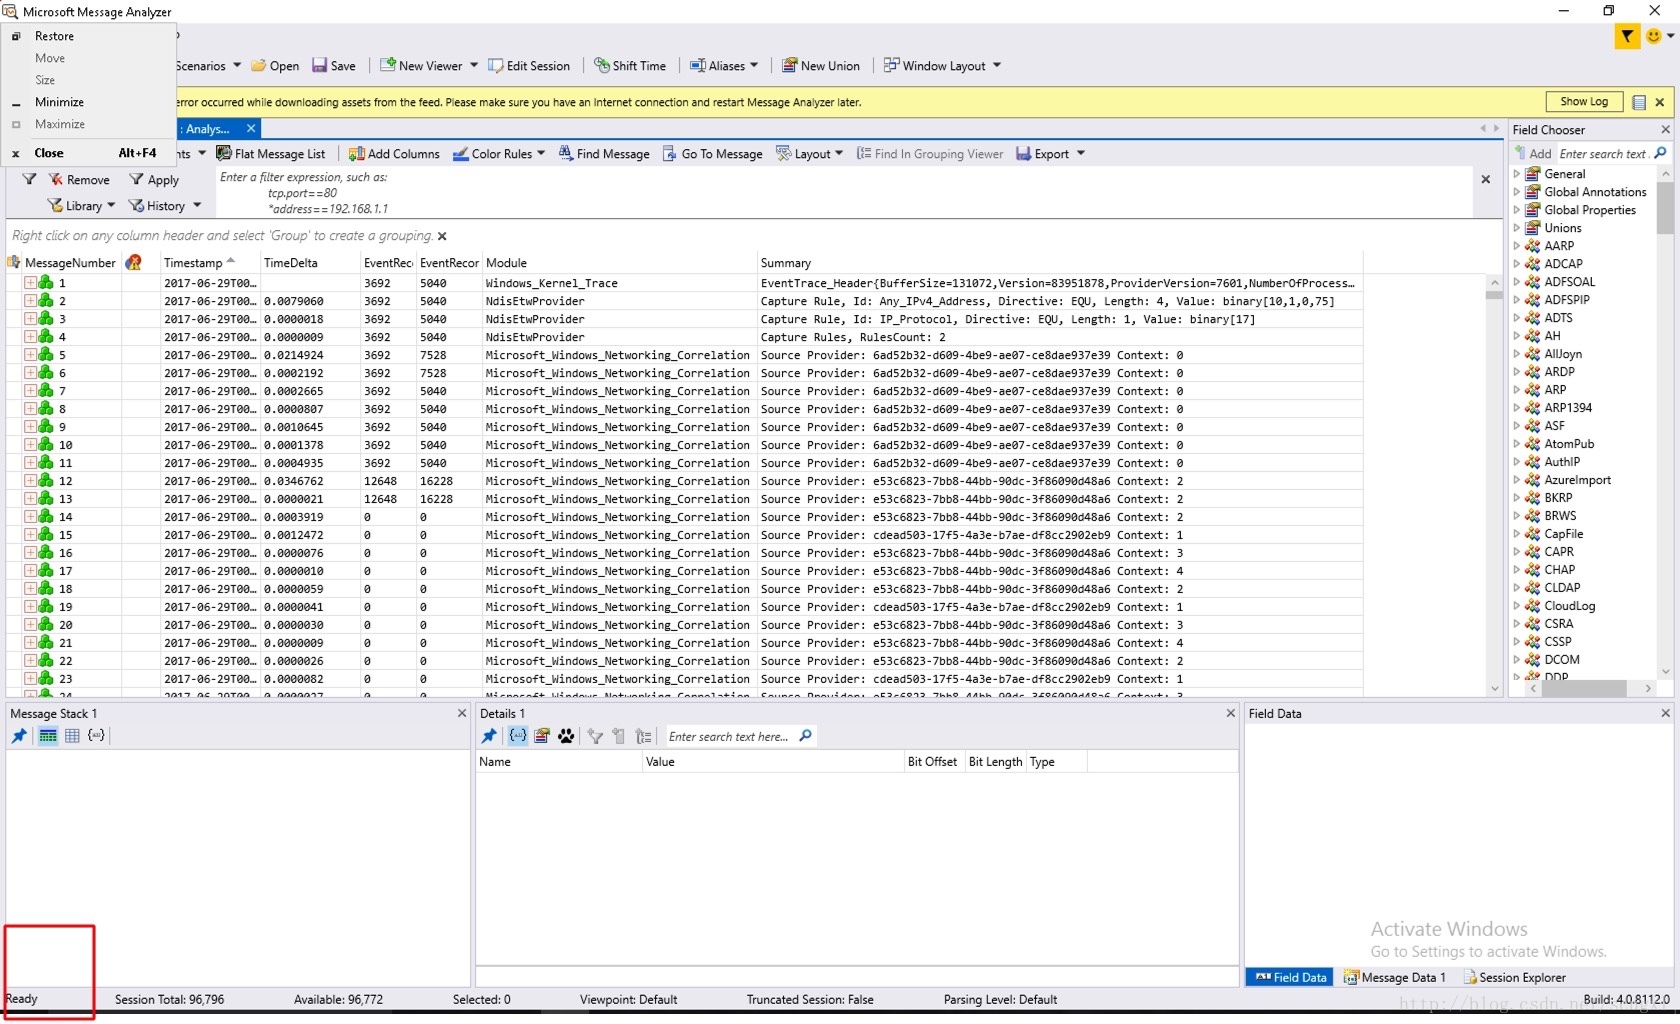The height and width of the screenshot is (1024, 1680).
Task: Expand the Global Annotations node
Action: (x=1517, y=191)
